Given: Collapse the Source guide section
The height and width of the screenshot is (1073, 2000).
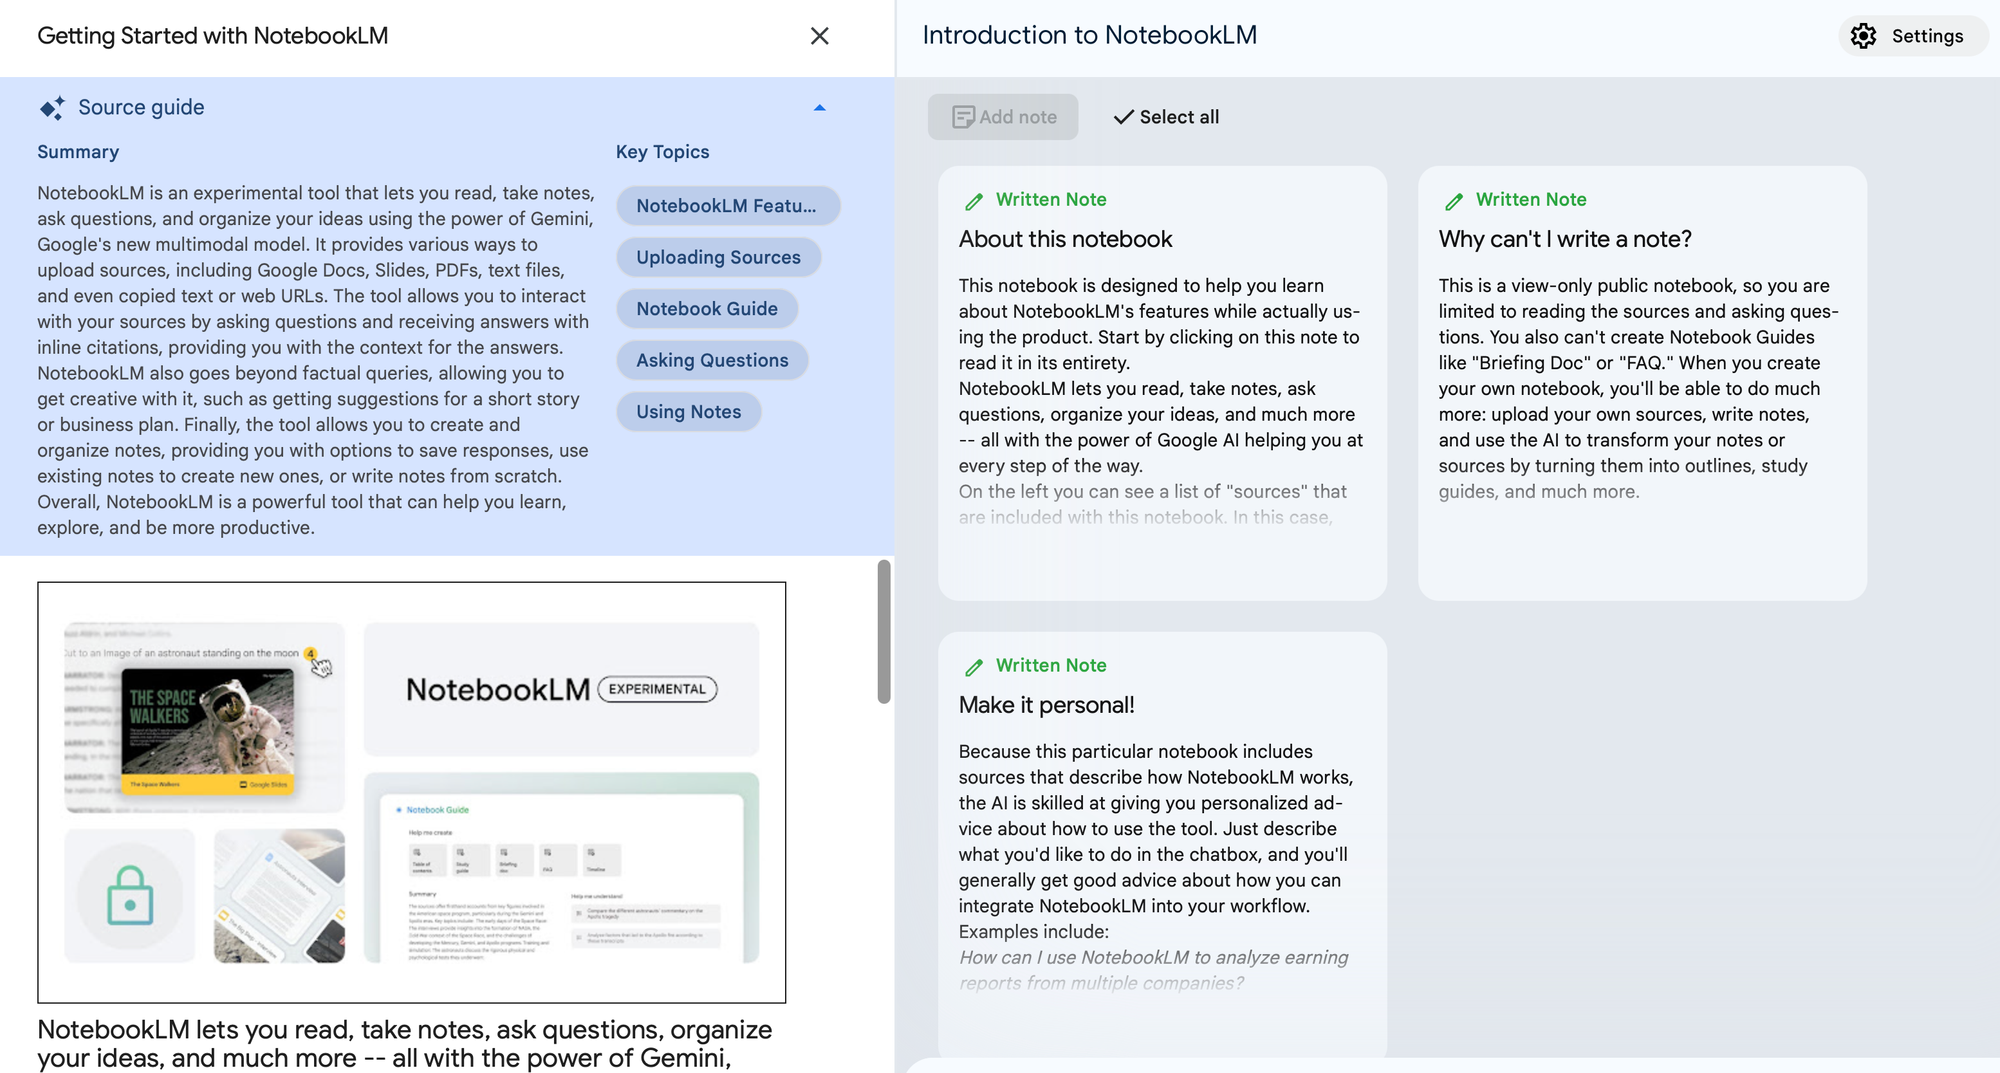Looking at the screenshot, I should 819,108.
